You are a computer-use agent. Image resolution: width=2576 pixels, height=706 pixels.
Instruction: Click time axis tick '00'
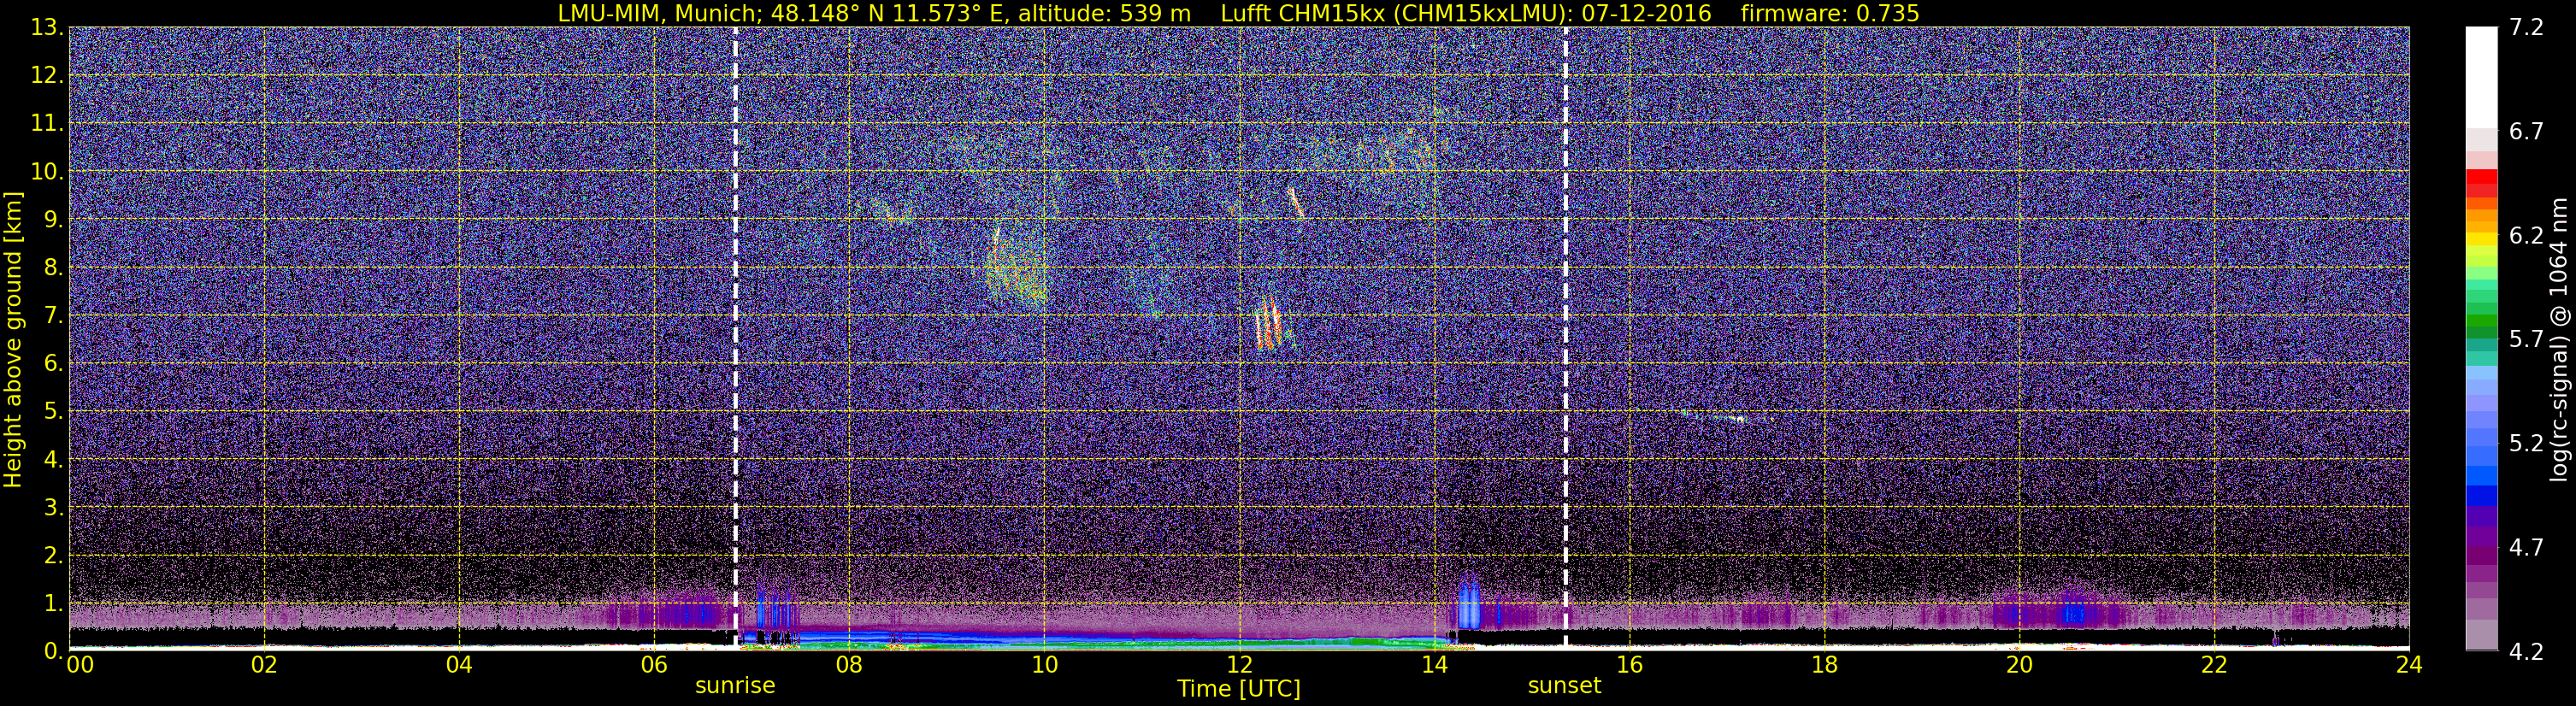80,665
